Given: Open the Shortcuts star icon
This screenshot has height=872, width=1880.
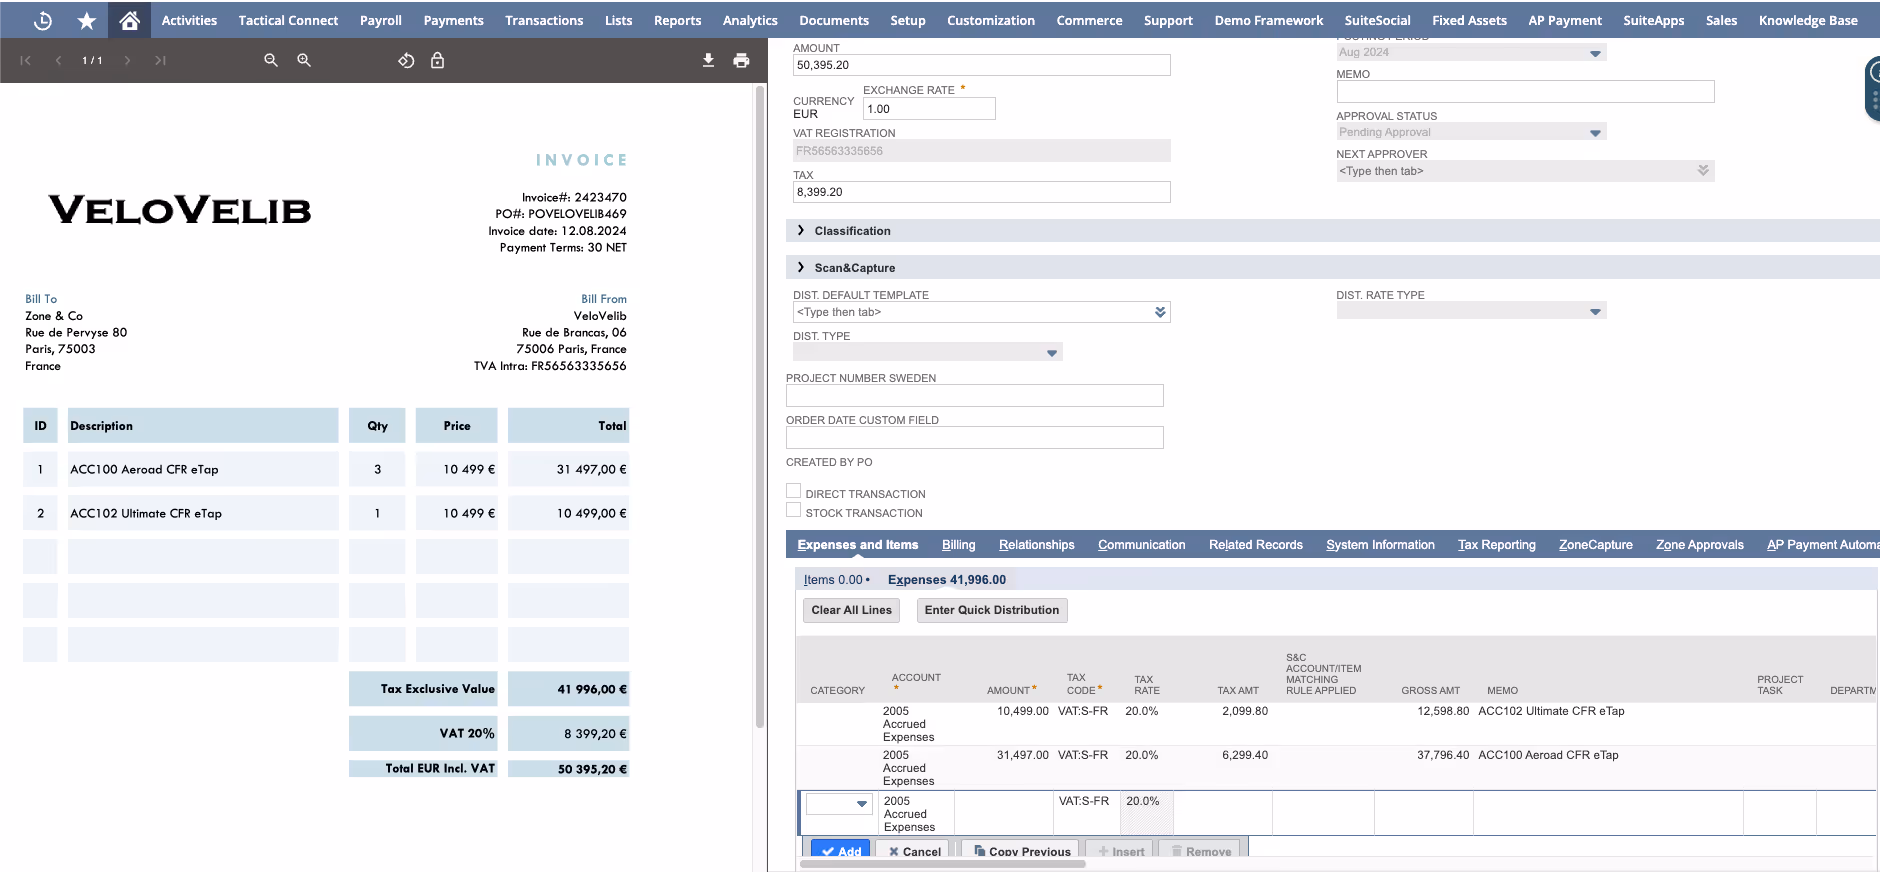Looking at the screenshot, I should click(x=87, y=20).
